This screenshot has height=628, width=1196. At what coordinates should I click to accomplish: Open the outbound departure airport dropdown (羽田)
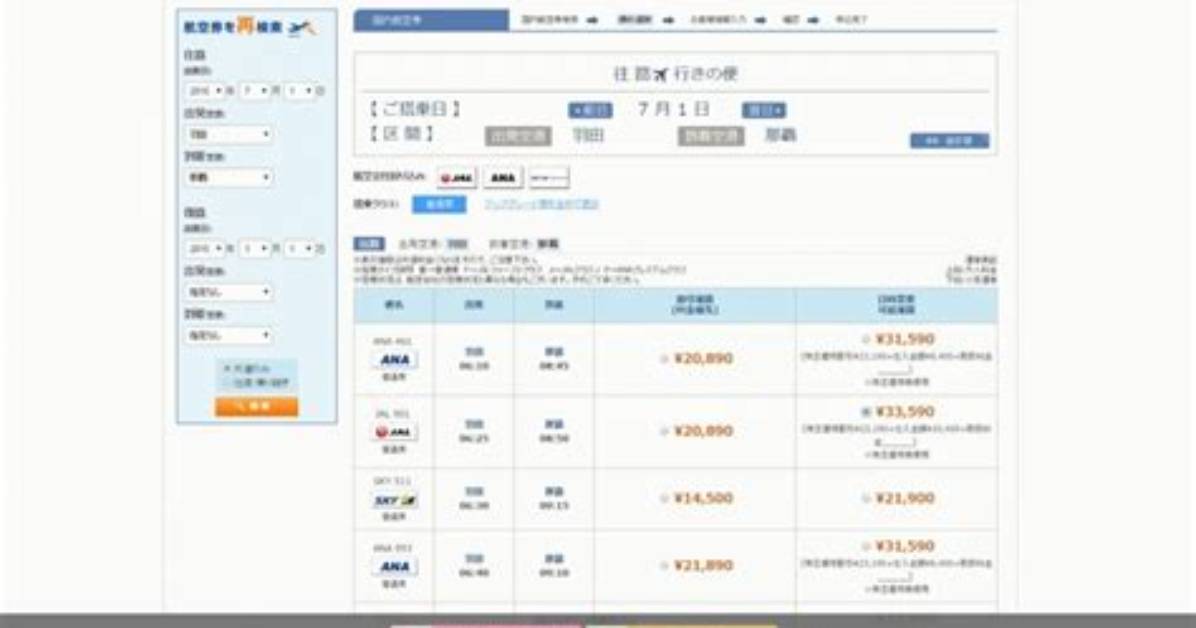coord(229,134)
